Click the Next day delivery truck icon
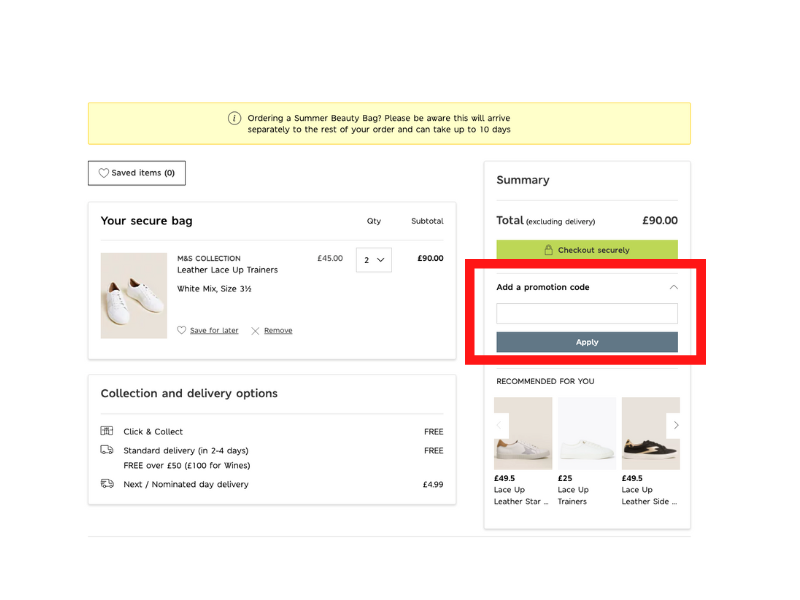 [x=107, y=484]
